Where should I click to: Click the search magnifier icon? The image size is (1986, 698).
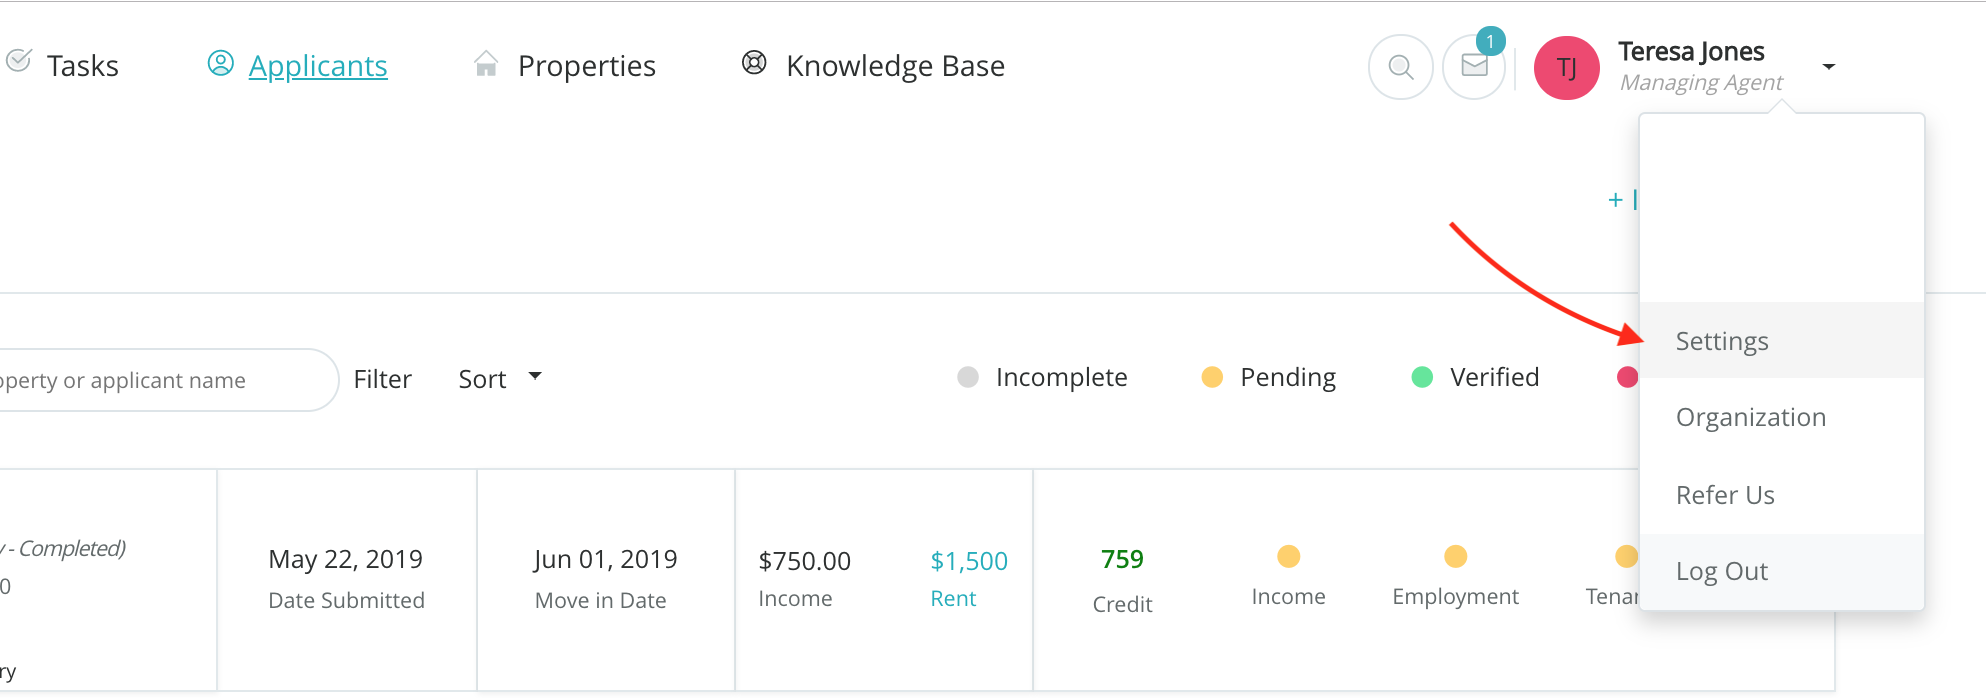(1400, 67)
